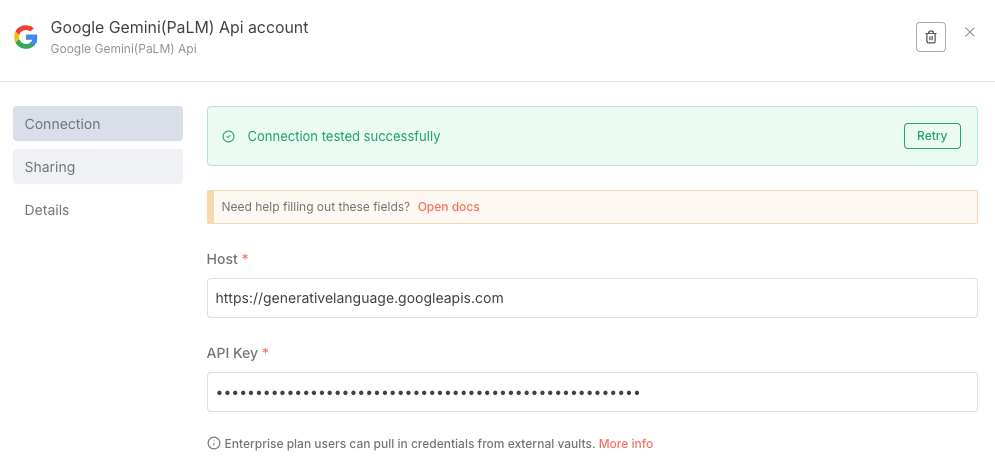The width and height of the screenshot is (995, 471).
Task: Click the info icon beside Enterprise plan note
Action: pyautogui.click(x=214, y=443)
